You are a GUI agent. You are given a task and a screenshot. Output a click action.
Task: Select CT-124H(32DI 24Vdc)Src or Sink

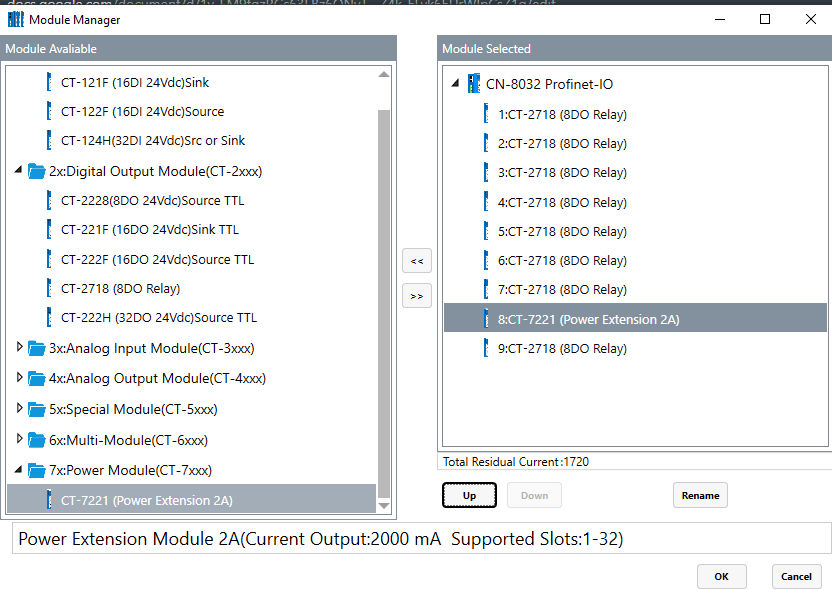click(x=153, y=141)
